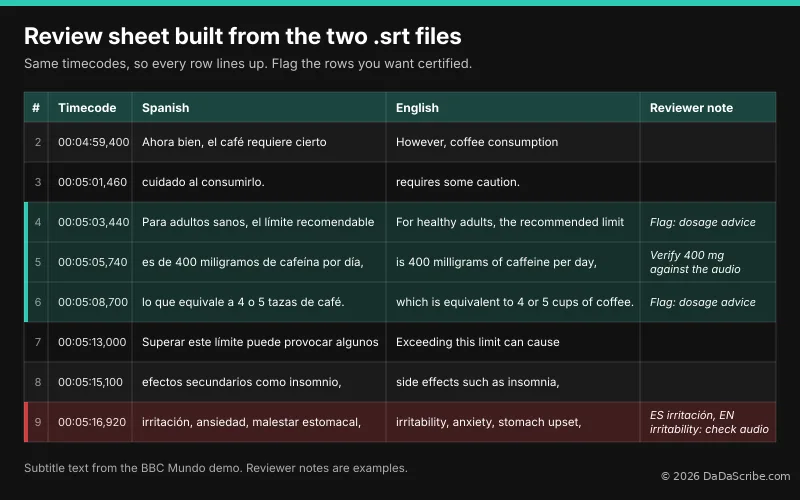
Task: Click subtitle 'Same timecodes, so every row lines up'
Action: pyautogui.click(x=145, y=64)
